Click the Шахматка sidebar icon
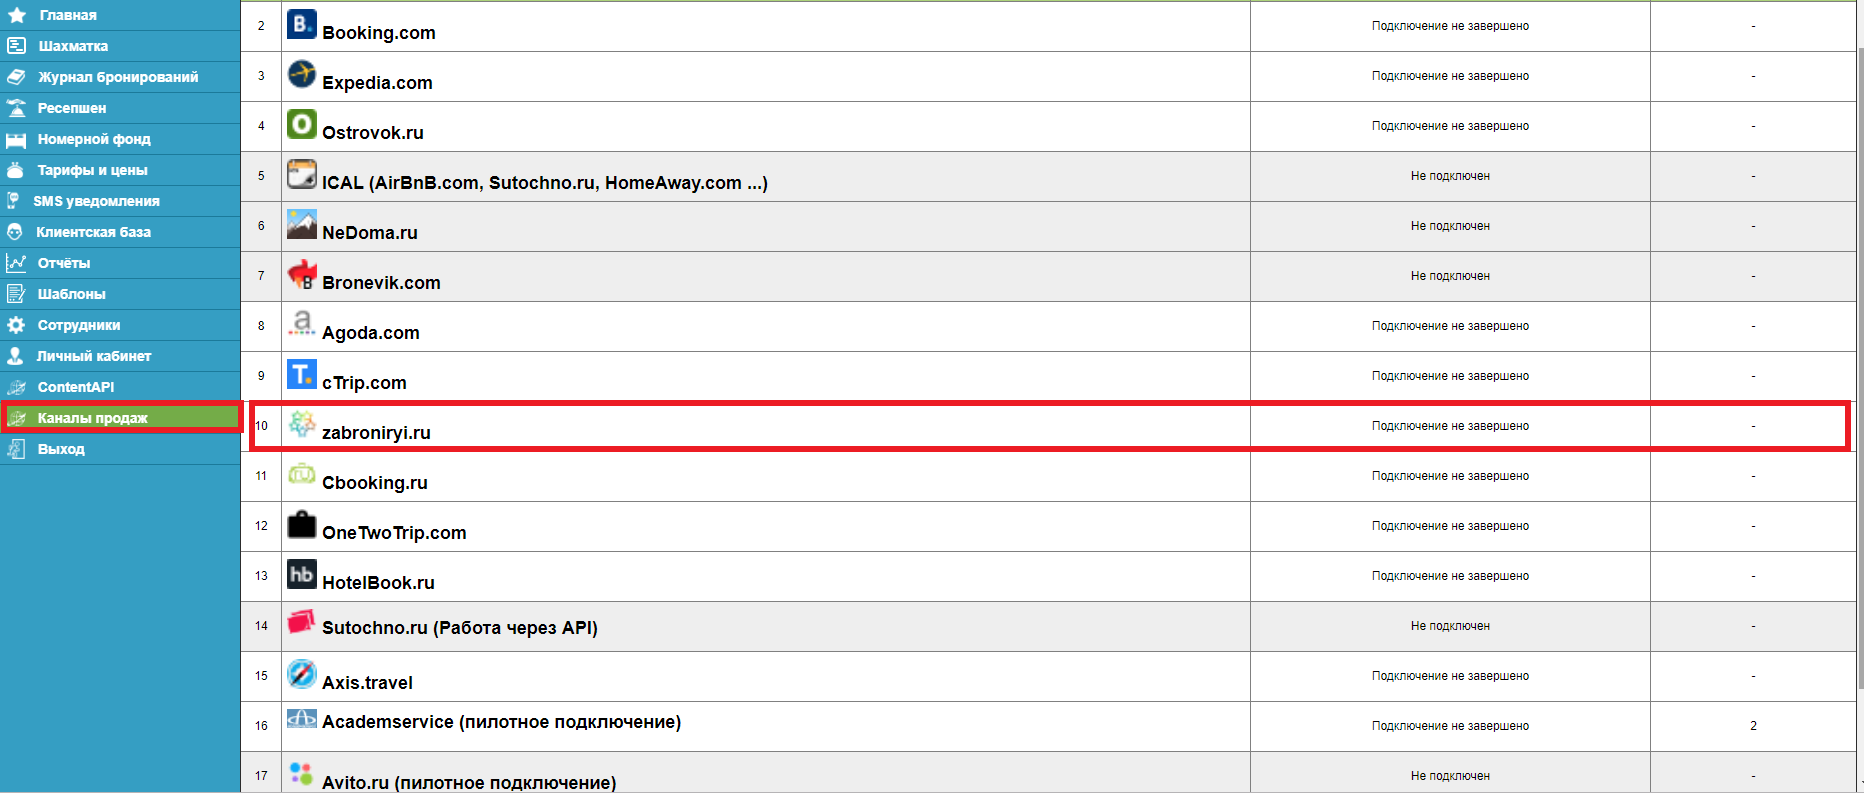The image size is (1864, 796). pyautogui.click(x=16, y=46)
